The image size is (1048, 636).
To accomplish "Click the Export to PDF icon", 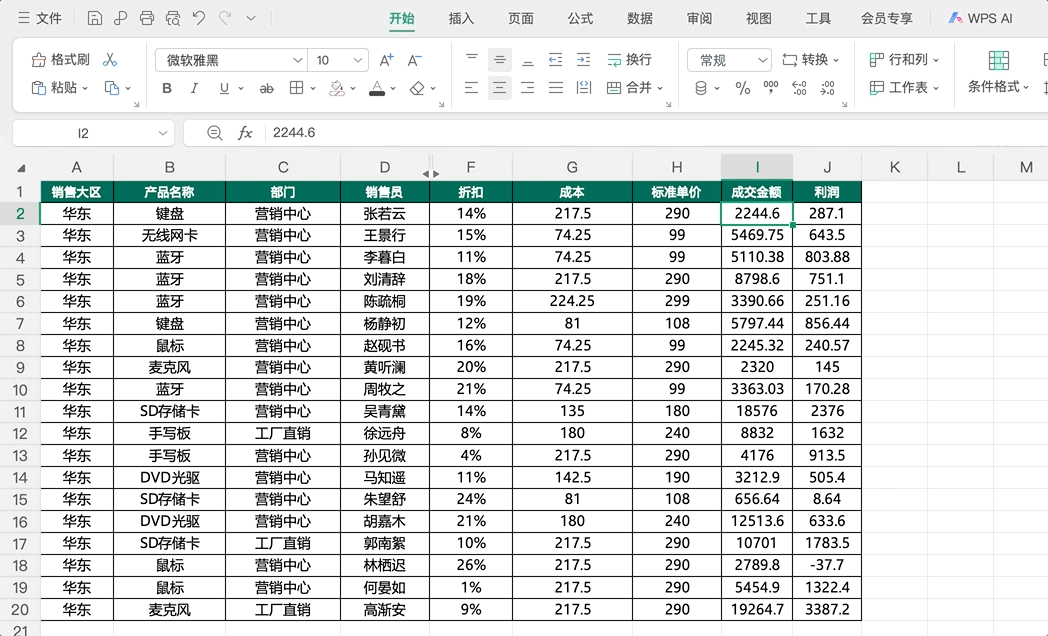I will tap(121, 18).
